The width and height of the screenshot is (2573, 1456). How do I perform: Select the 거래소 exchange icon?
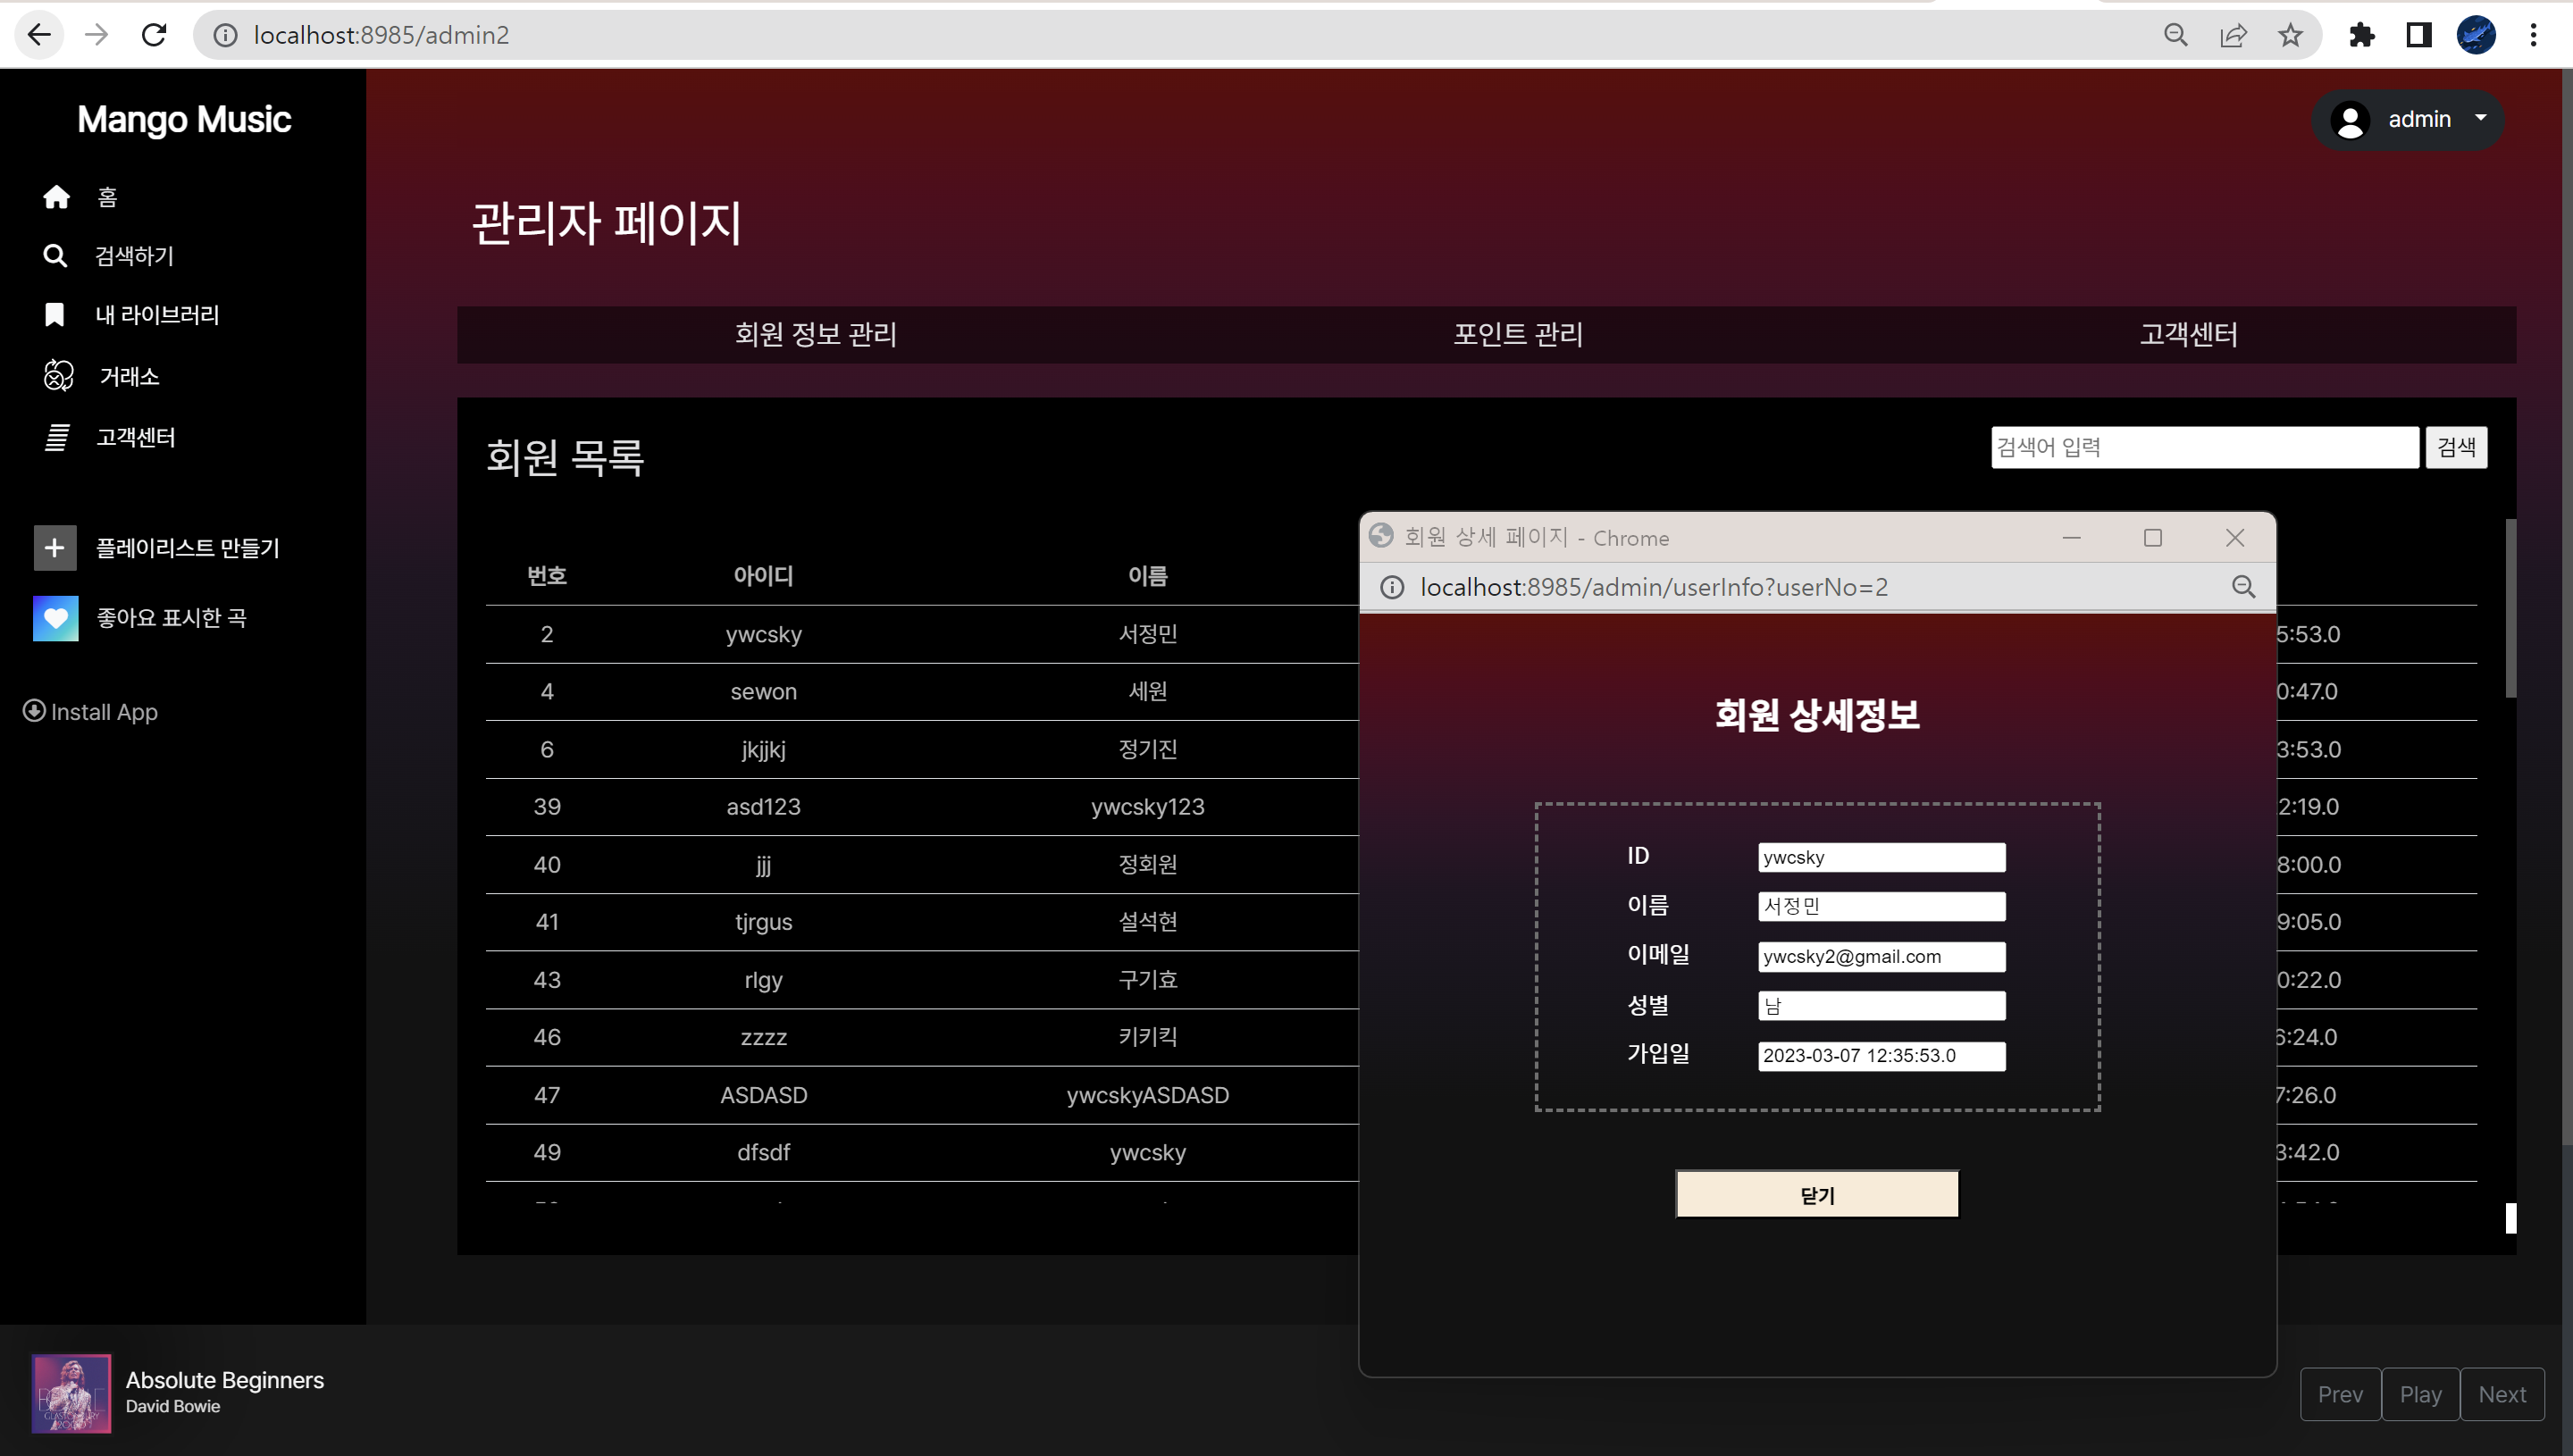[57, 376]
